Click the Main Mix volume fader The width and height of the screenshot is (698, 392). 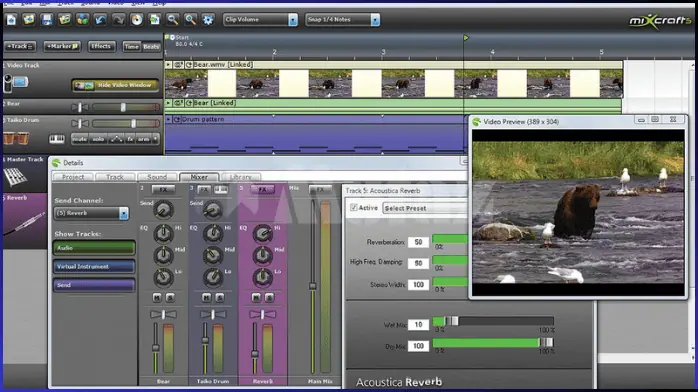coord(313,286)
